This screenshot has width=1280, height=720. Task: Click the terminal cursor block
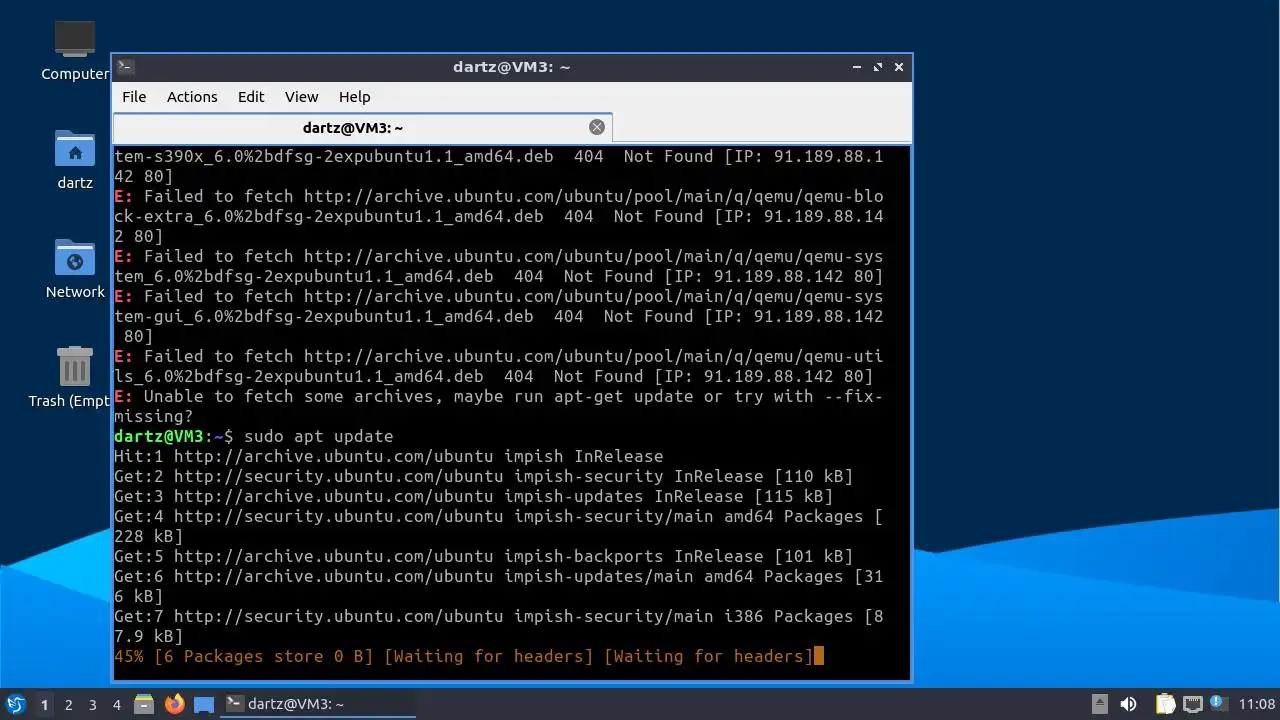(x=819, y=656)
